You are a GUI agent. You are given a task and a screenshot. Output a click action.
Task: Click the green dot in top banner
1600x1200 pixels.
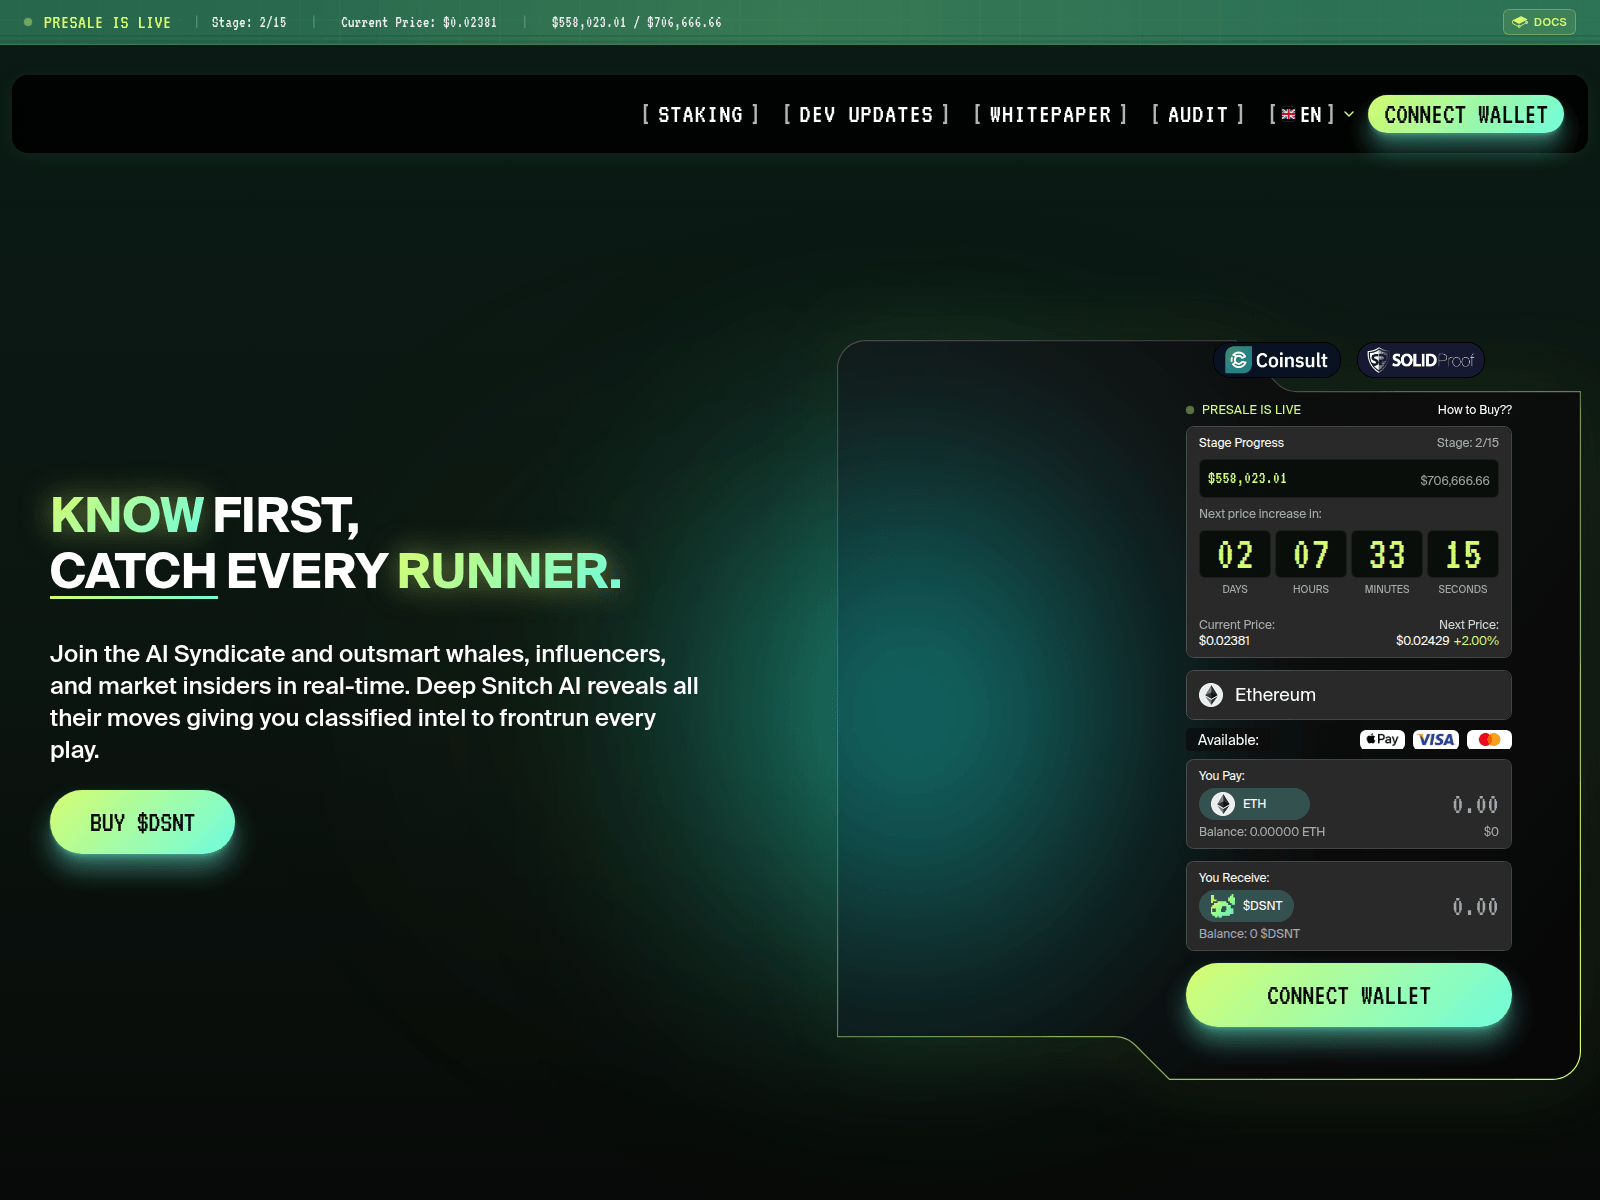(28, 22)
